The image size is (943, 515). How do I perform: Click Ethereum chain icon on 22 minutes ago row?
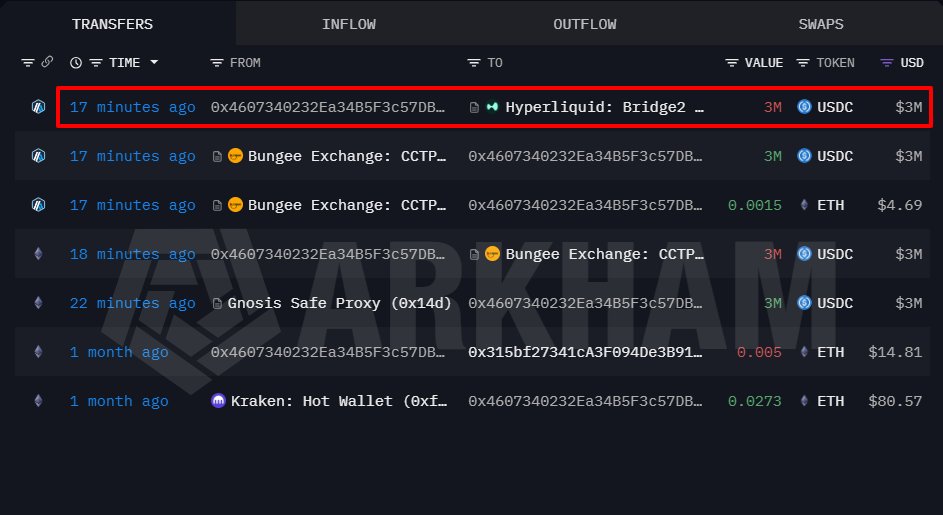coord(38,303)
